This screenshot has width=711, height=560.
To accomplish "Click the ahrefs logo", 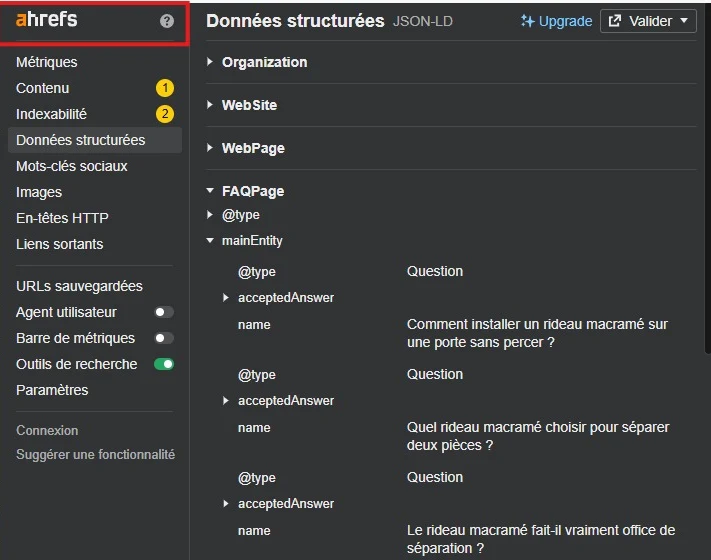I will pos(47,19).
